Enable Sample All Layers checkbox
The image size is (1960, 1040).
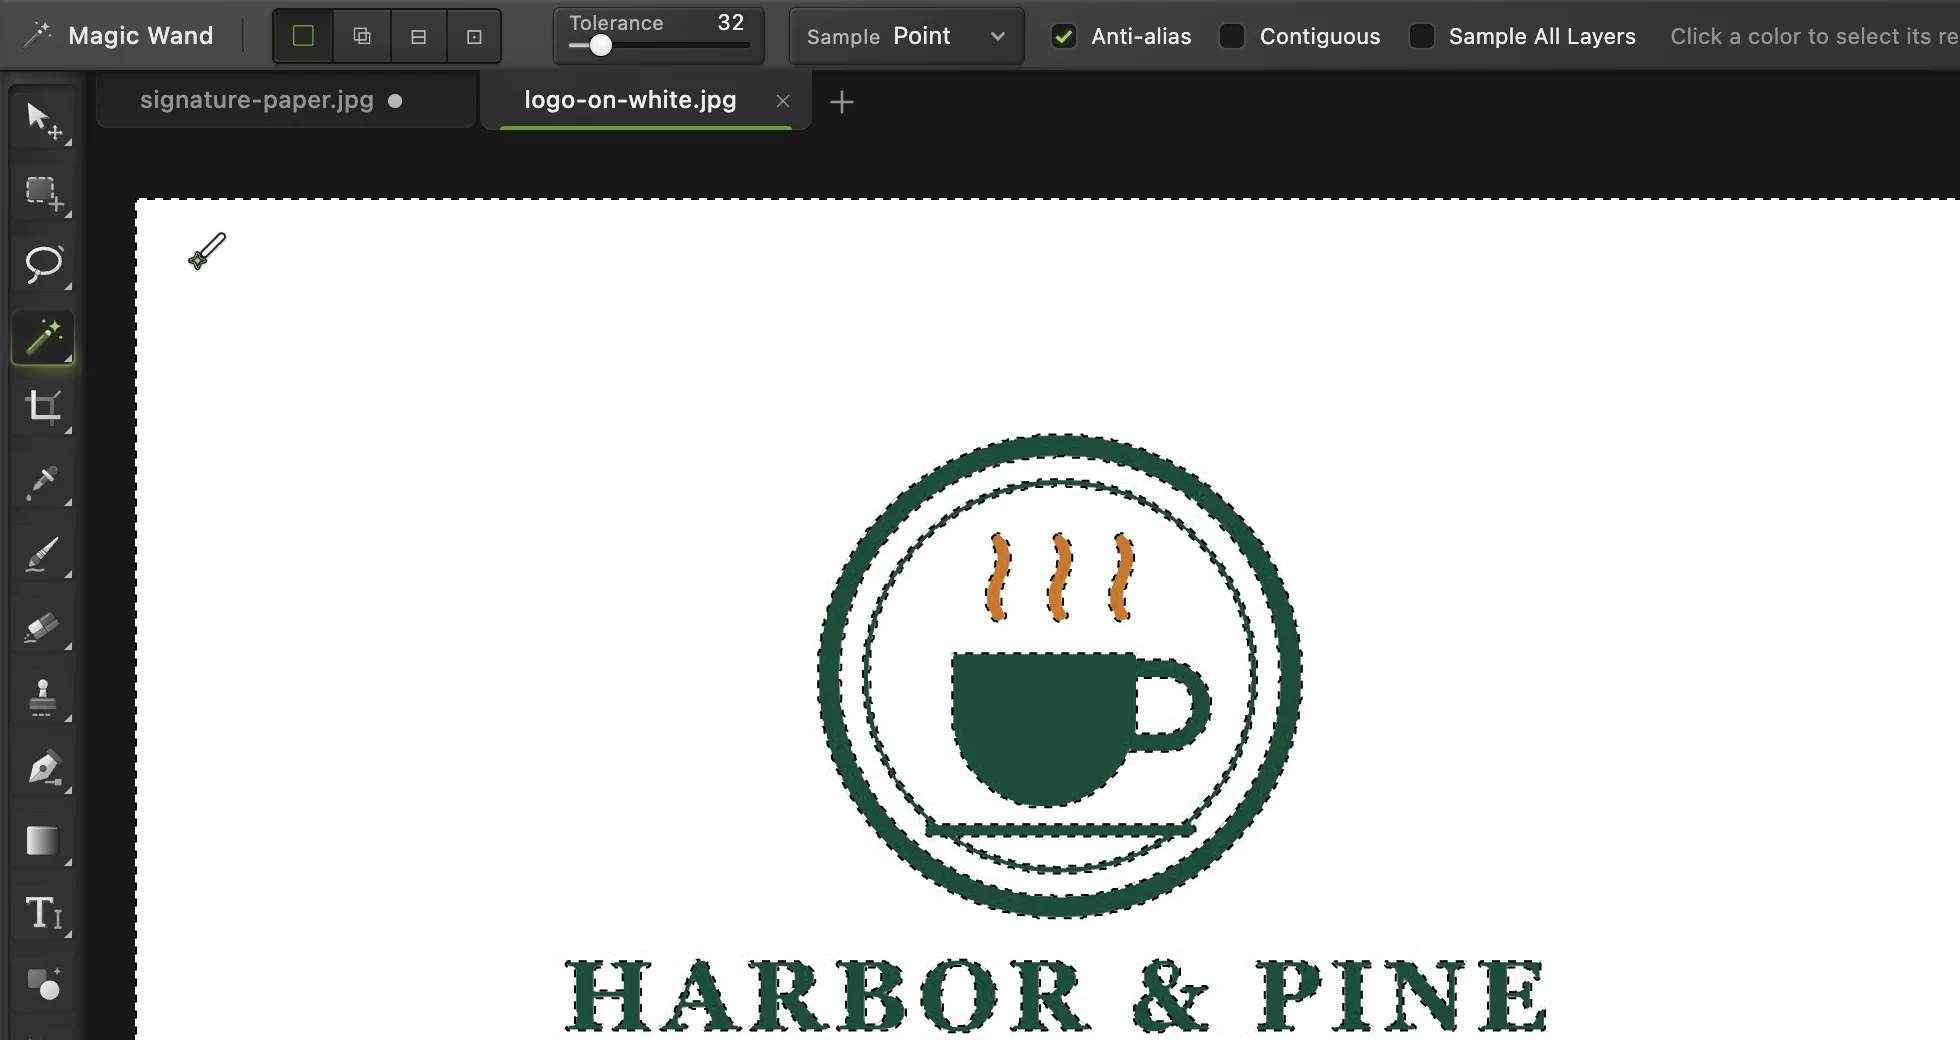point(1421,37)
